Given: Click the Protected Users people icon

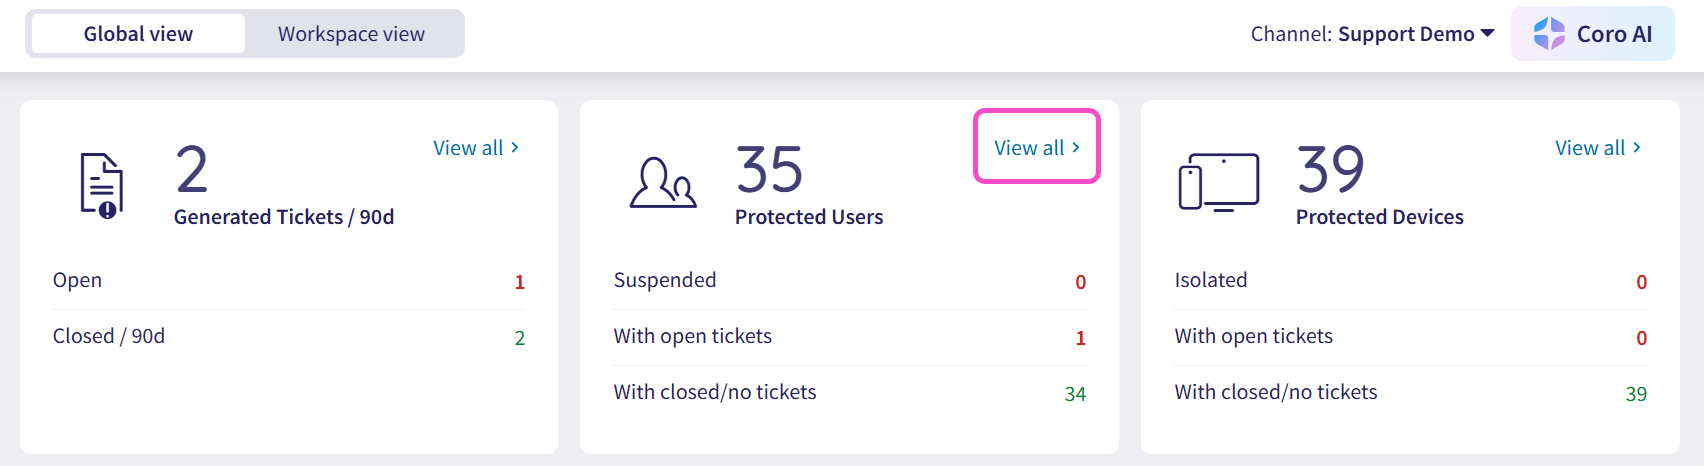Looking at the screenshot, I should (x=662, y=183).
